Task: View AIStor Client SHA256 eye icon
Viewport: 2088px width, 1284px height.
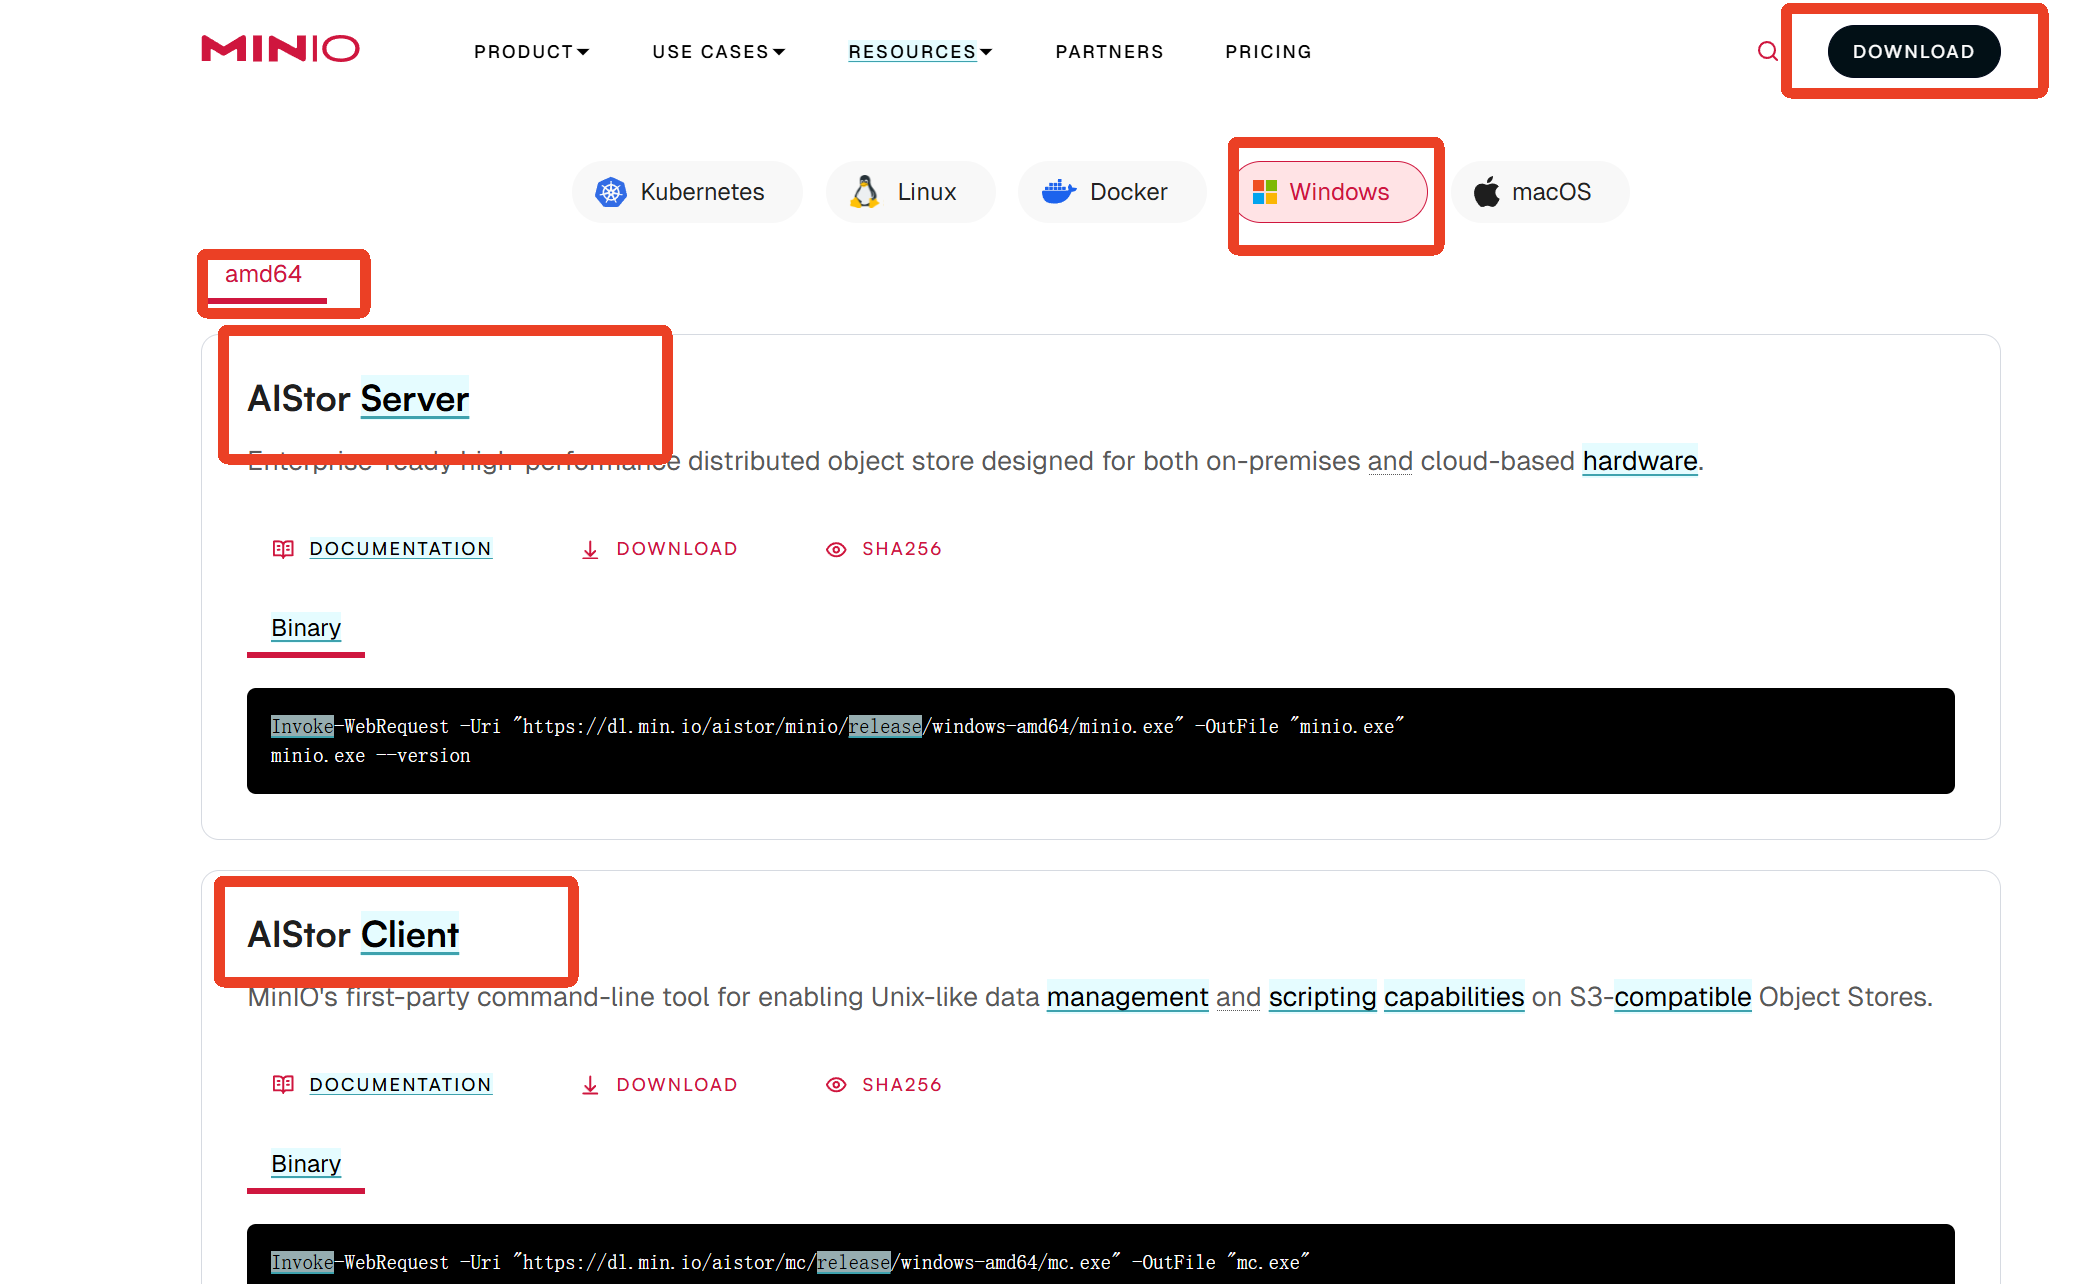Action: click(x=836, y=1085)
